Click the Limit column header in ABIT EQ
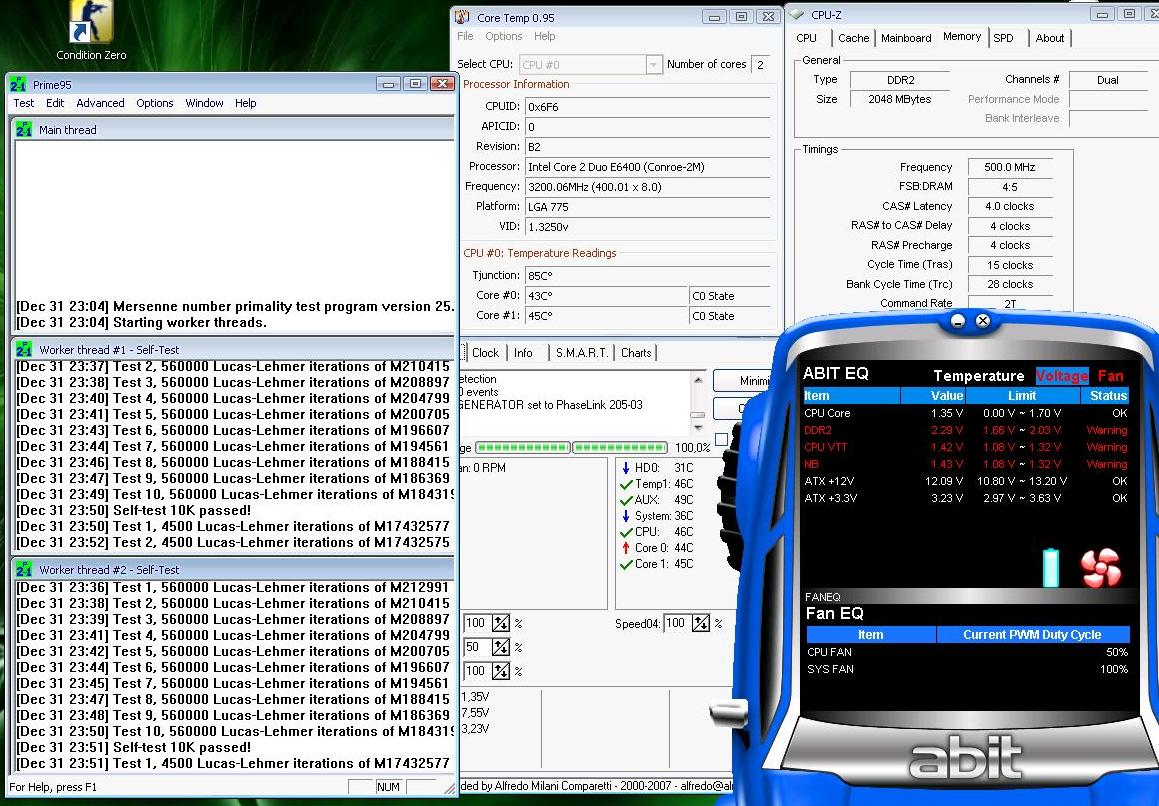The width and height of the screenshot is (1159, 806). point(1022,396)
